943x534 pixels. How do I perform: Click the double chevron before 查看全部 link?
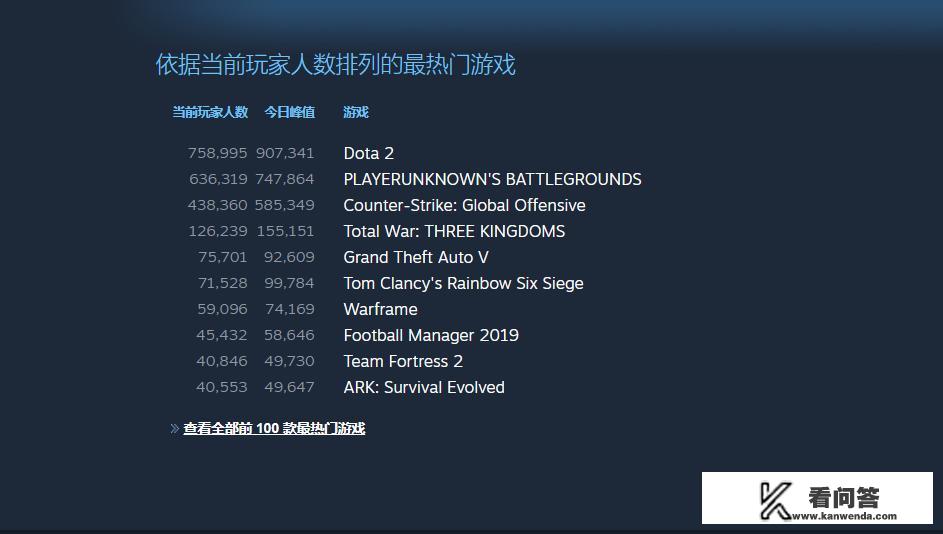[175, 429]
